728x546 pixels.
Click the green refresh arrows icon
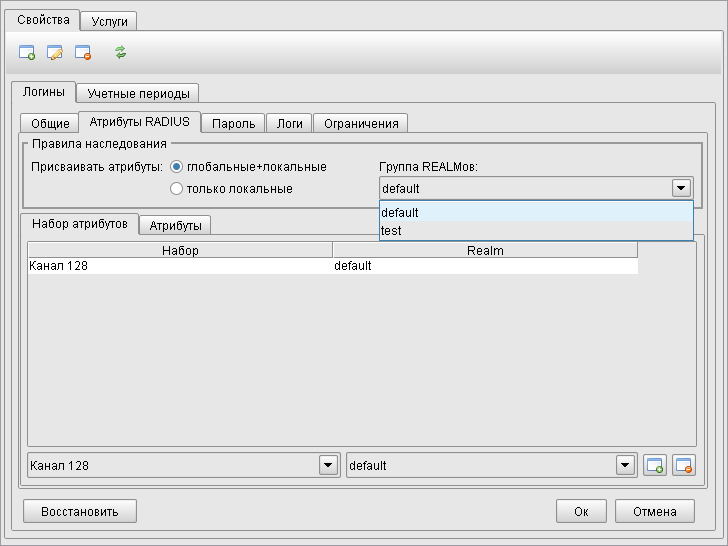tap(121, 52)
